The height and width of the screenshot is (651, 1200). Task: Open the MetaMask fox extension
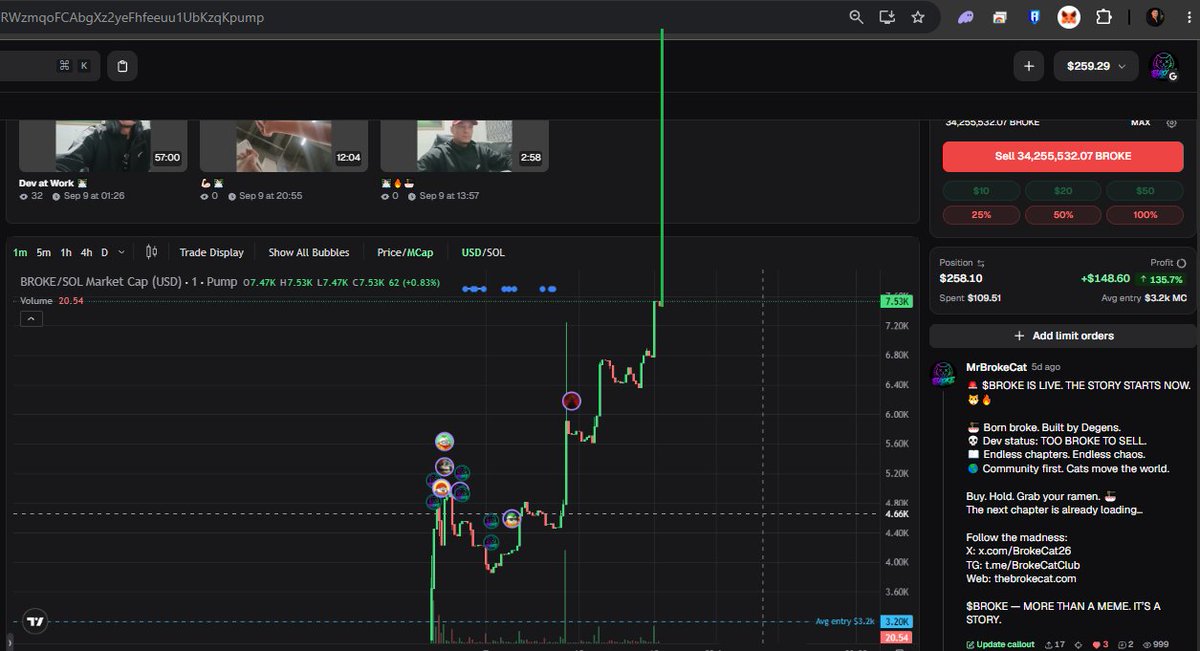tap(1069, 17)
